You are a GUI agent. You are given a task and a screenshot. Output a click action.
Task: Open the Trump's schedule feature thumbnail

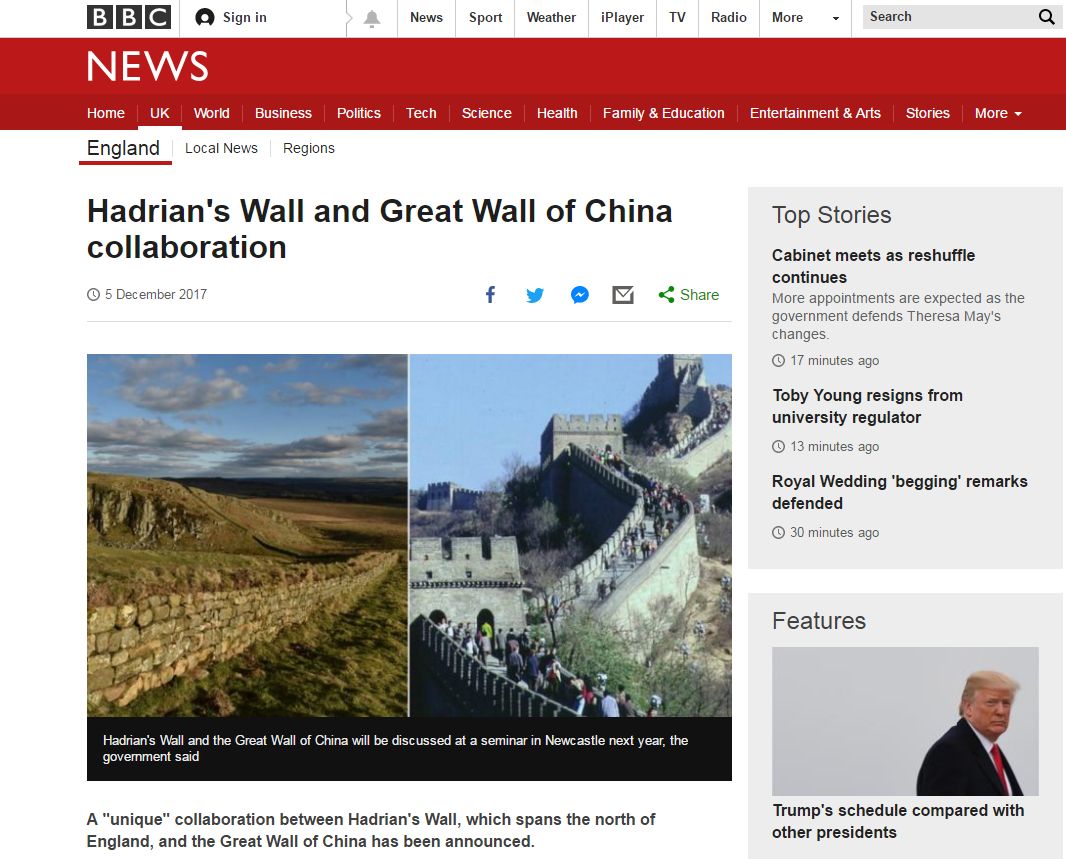tap(905, 721)
